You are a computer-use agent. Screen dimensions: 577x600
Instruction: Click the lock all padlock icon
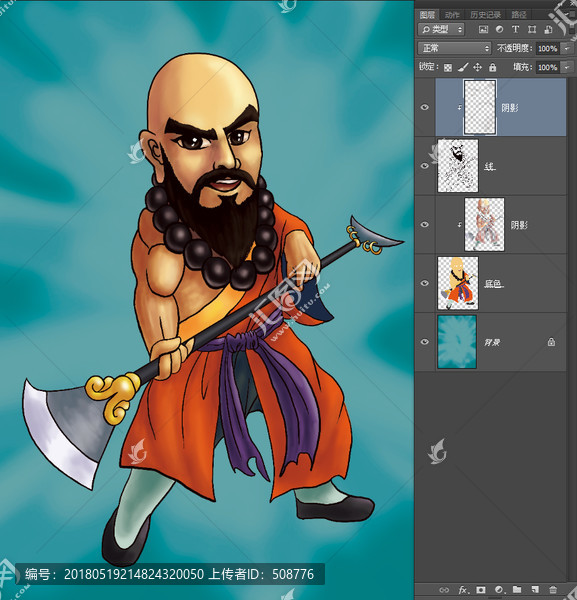click(x=492, y=68)
